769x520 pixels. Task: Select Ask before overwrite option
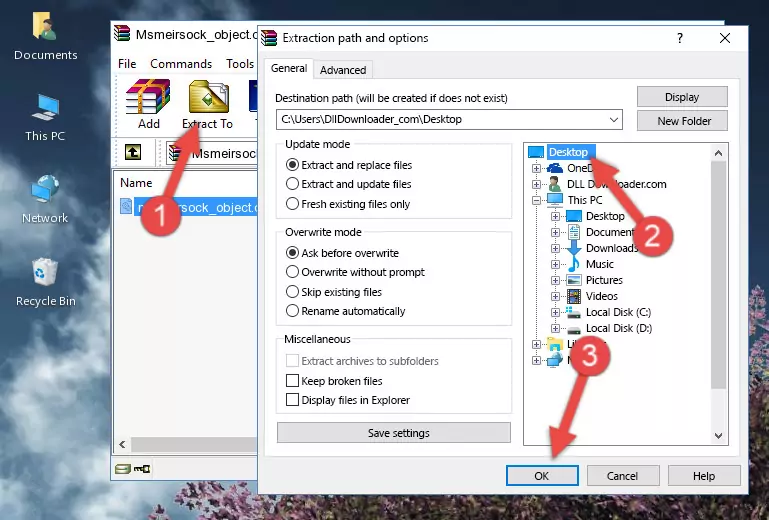click(x=342, y=253)
